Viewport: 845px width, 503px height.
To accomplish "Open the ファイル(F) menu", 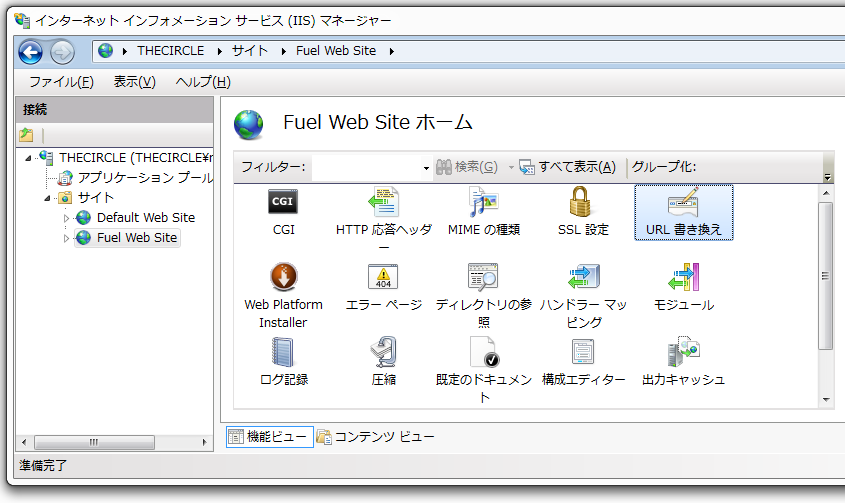I will [61, 82].
